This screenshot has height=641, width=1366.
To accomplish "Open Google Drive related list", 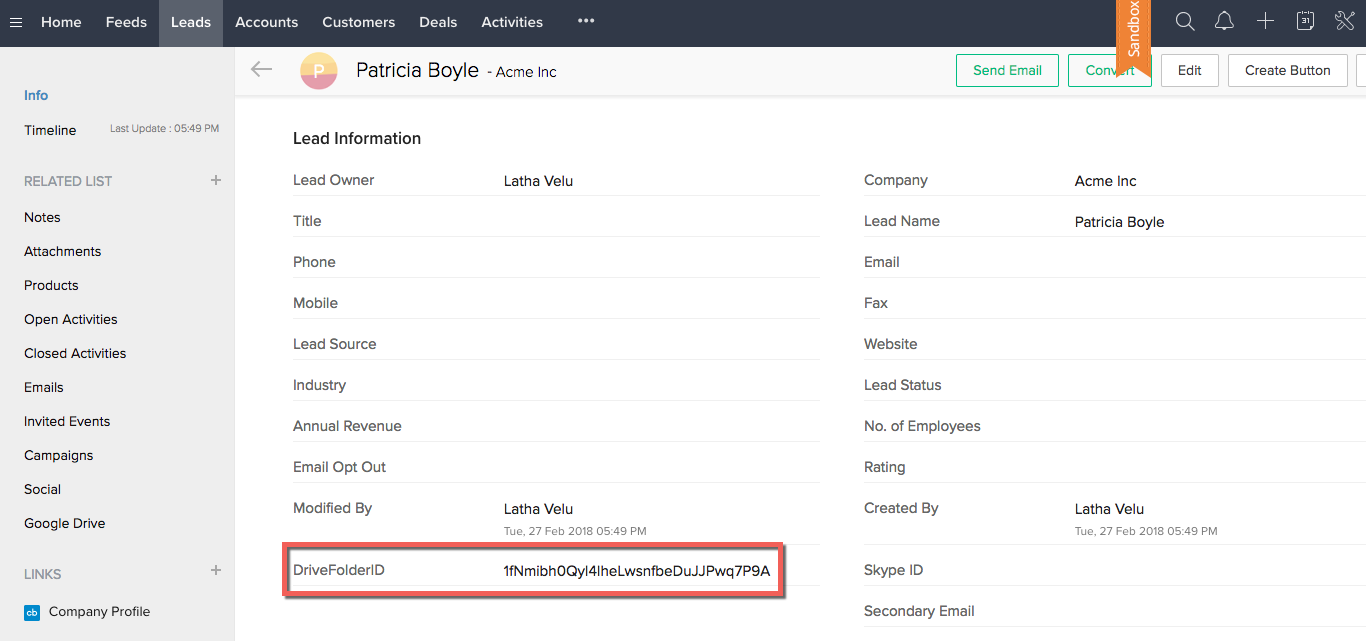I will coord(64,523).
